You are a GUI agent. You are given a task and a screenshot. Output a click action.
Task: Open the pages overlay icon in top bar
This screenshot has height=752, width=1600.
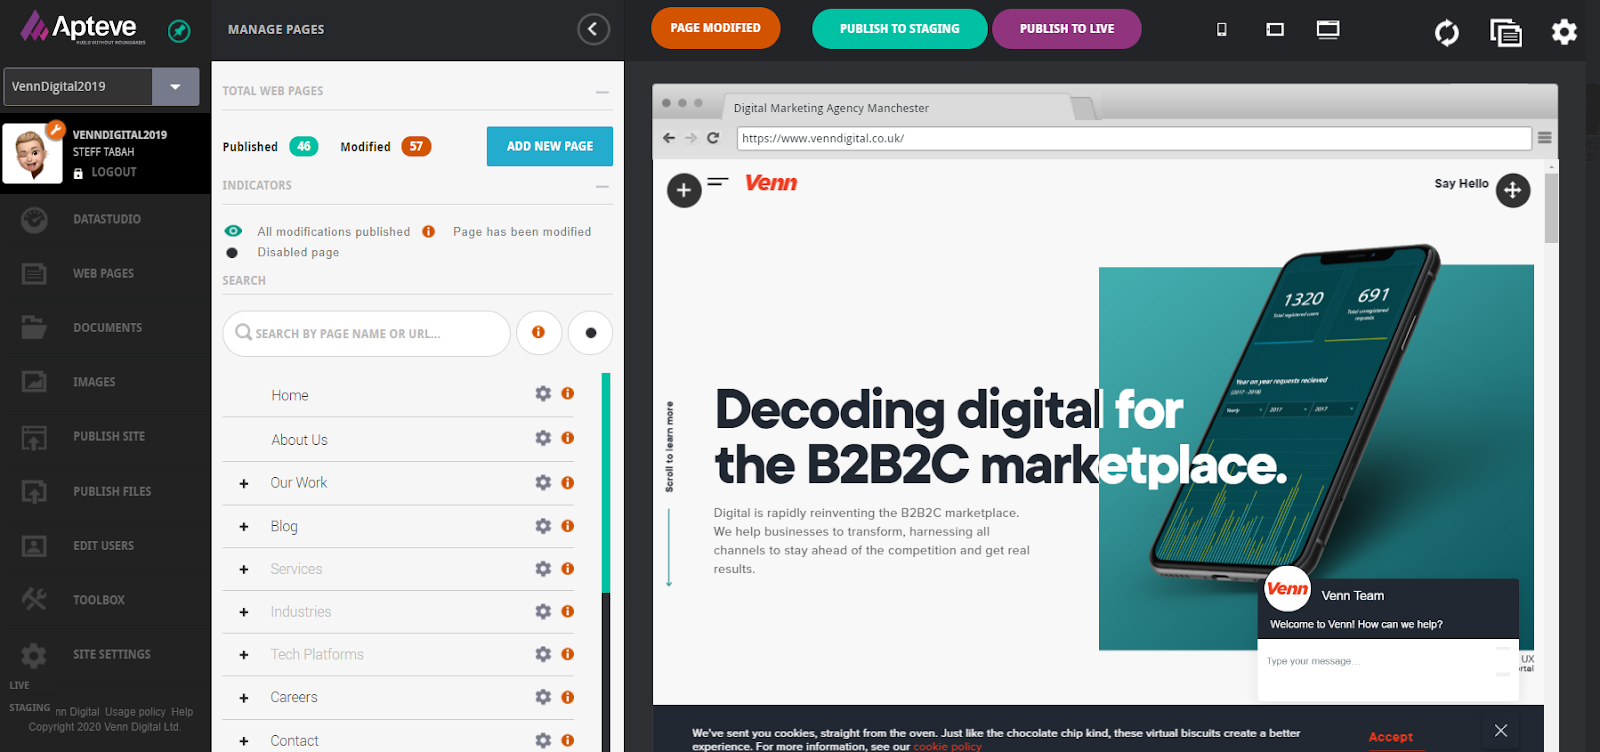1506,33
